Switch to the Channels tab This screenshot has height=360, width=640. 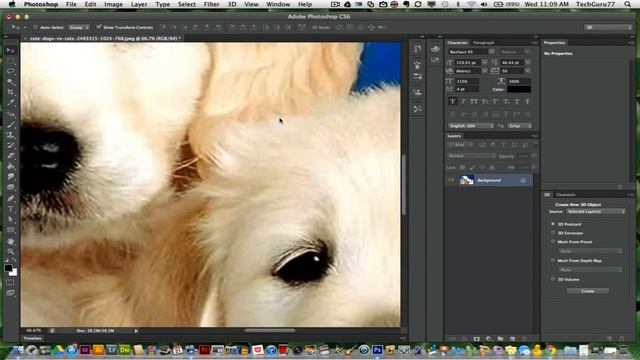pos(565,195)
